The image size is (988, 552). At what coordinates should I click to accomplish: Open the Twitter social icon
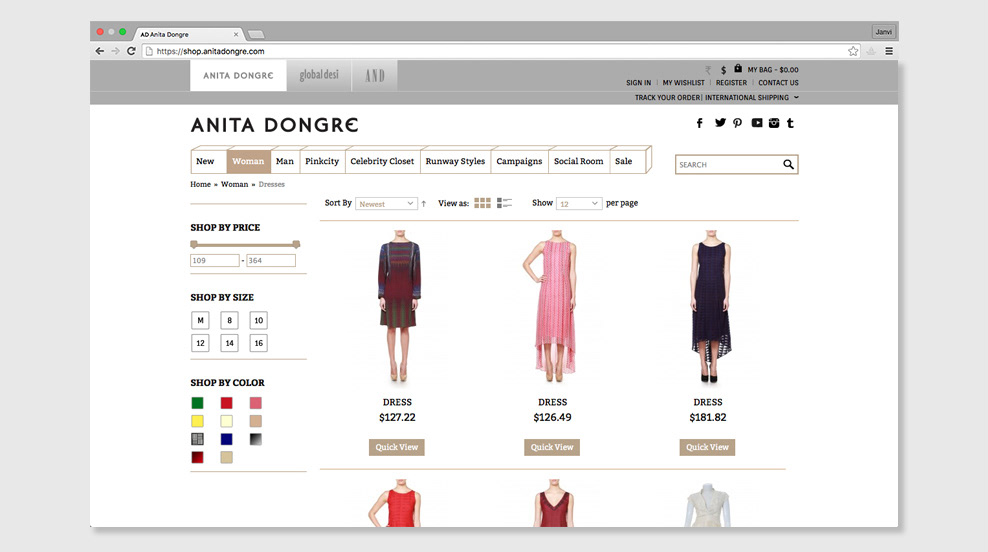tap(720, 122)
